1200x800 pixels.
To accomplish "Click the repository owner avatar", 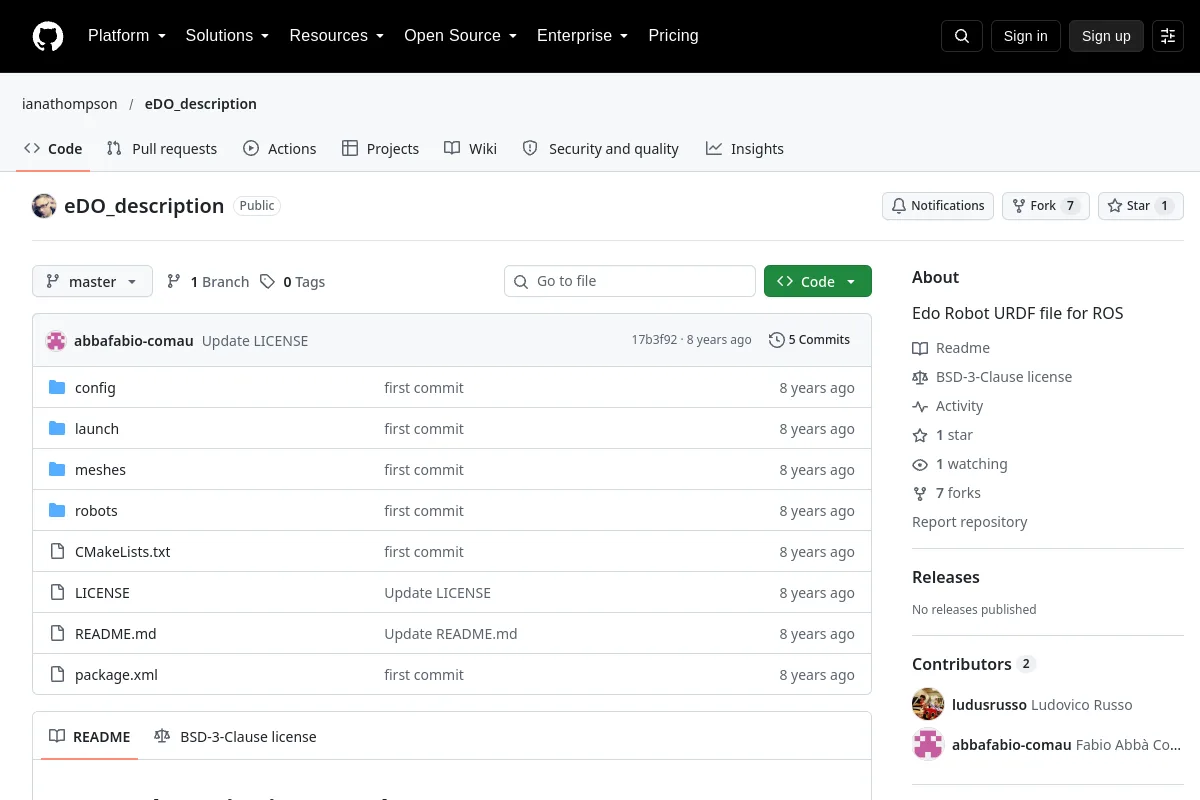I will [44, 206].
